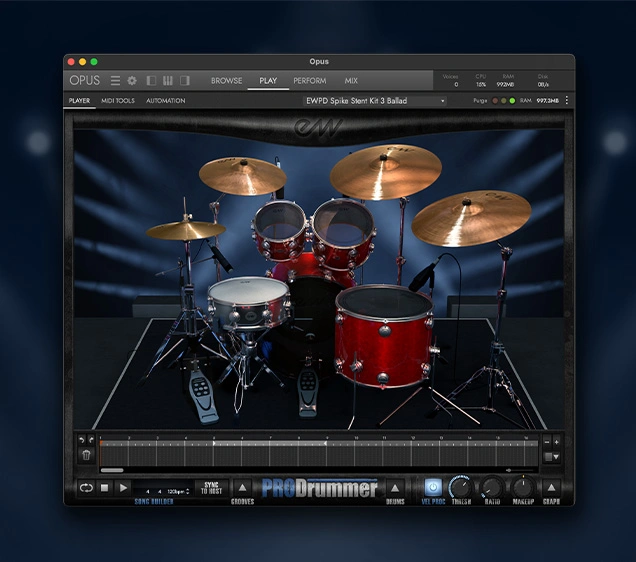The width and height of the screenshot is (636, 562).
Task: Click the PRODrummer logo
Action: tap(320, 489)
